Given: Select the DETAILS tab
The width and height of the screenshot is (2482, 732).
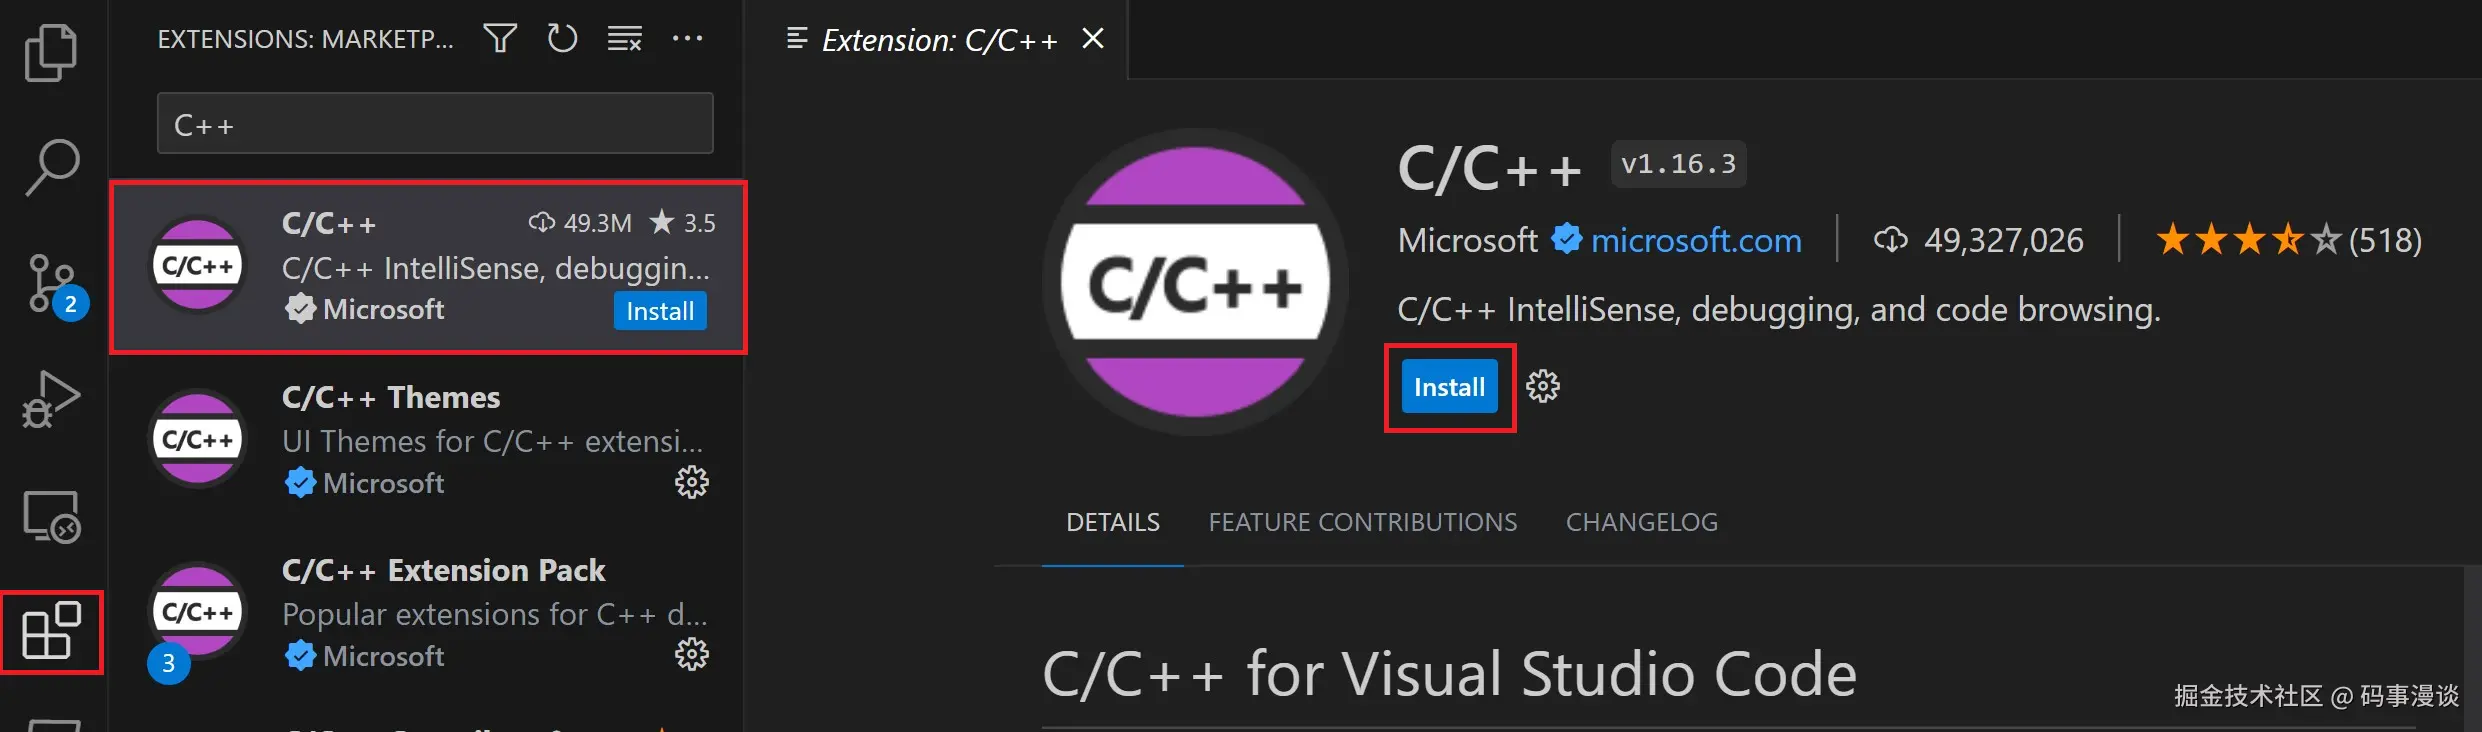Looking at the screenshot, I should pos(1113,521).
